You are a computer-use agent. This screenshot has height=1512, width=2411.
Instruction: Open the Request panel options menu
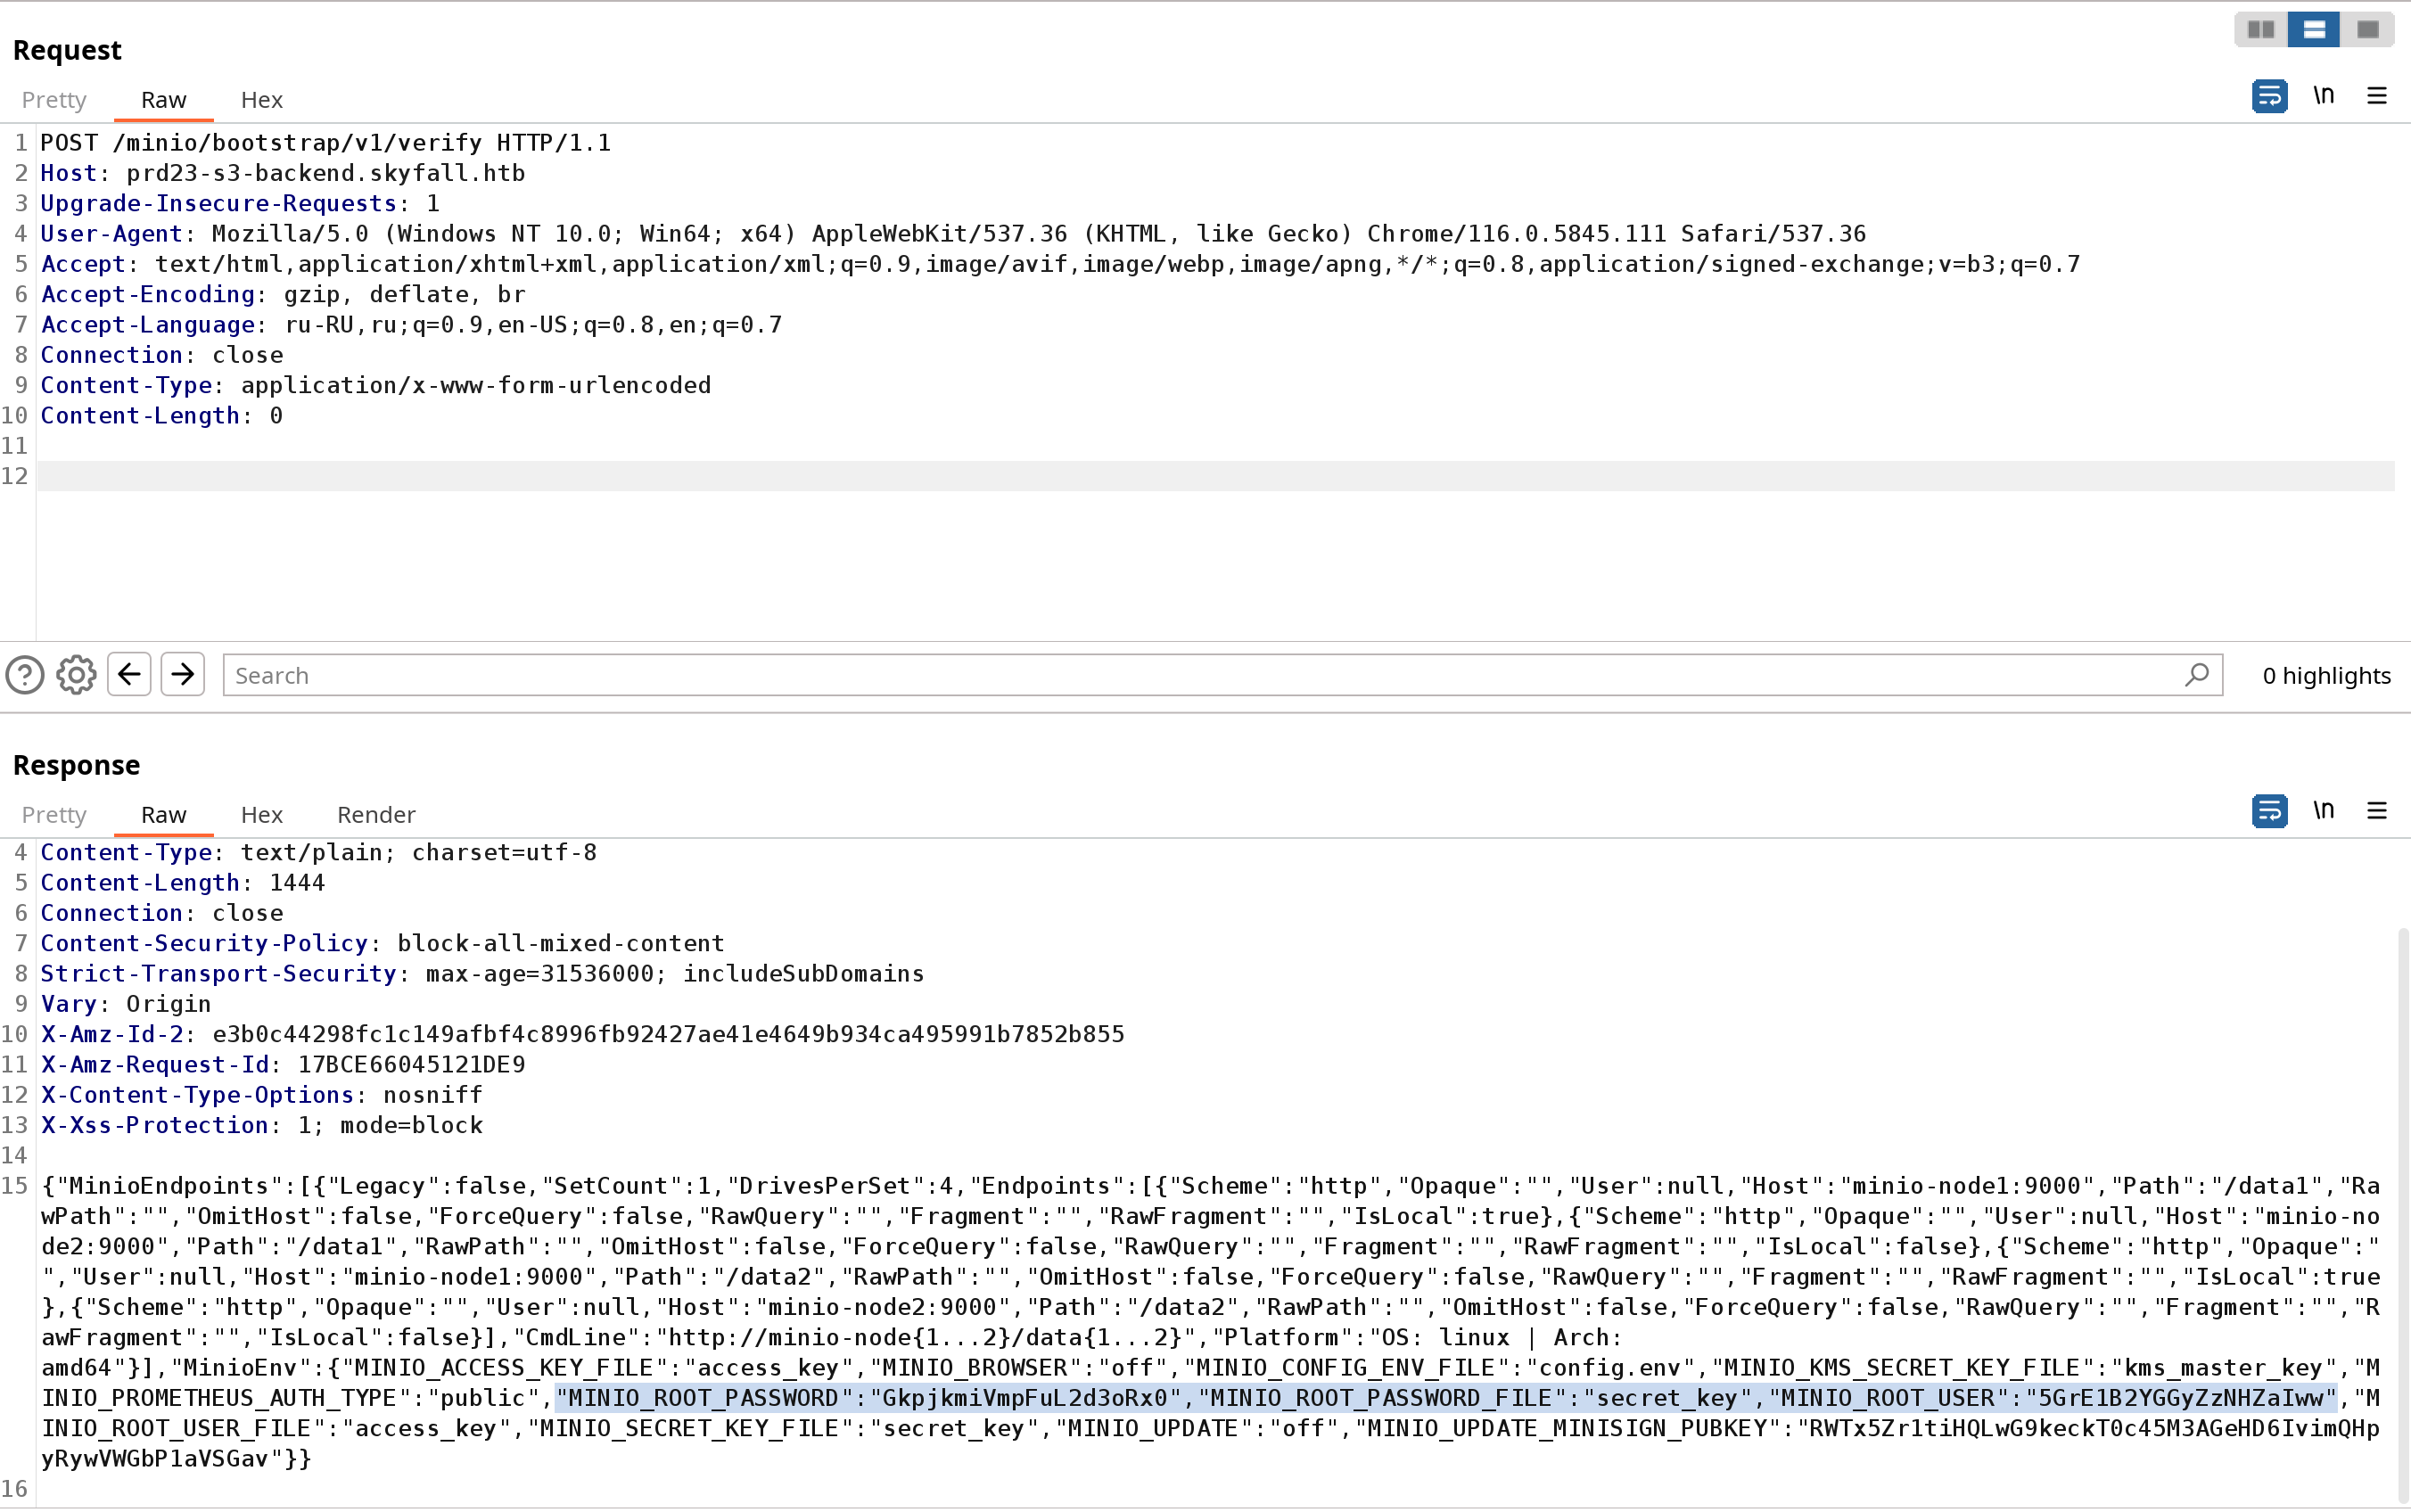(2377, 96)
